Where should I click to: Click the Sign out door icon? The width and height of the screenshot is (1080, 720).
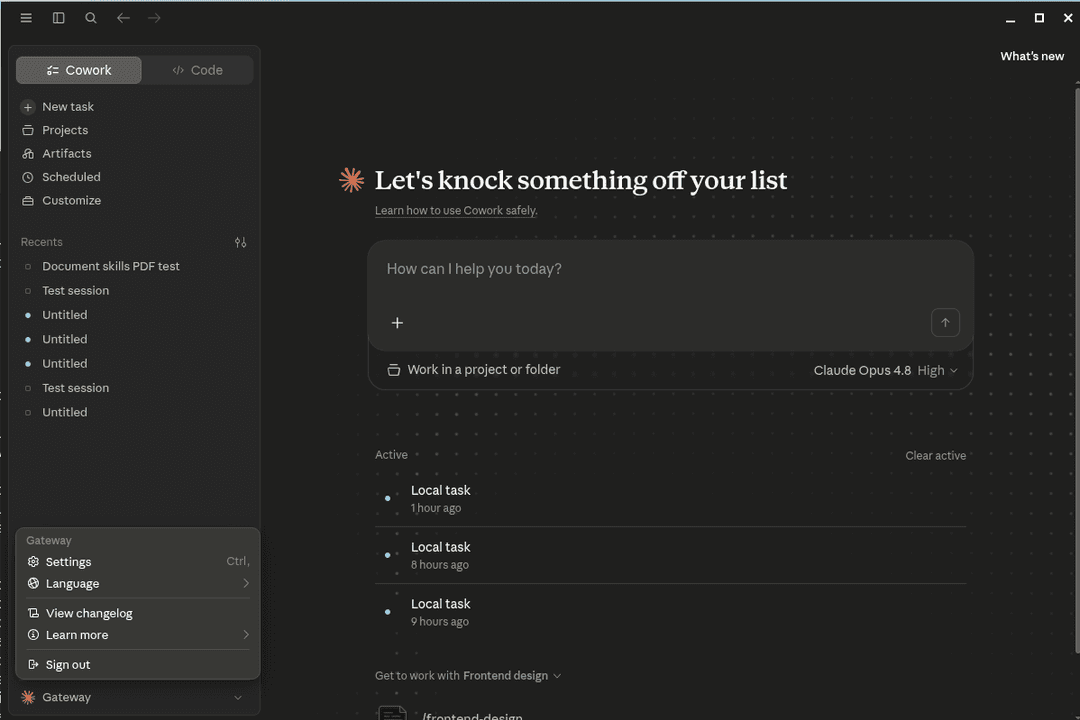tap(33, 664)
